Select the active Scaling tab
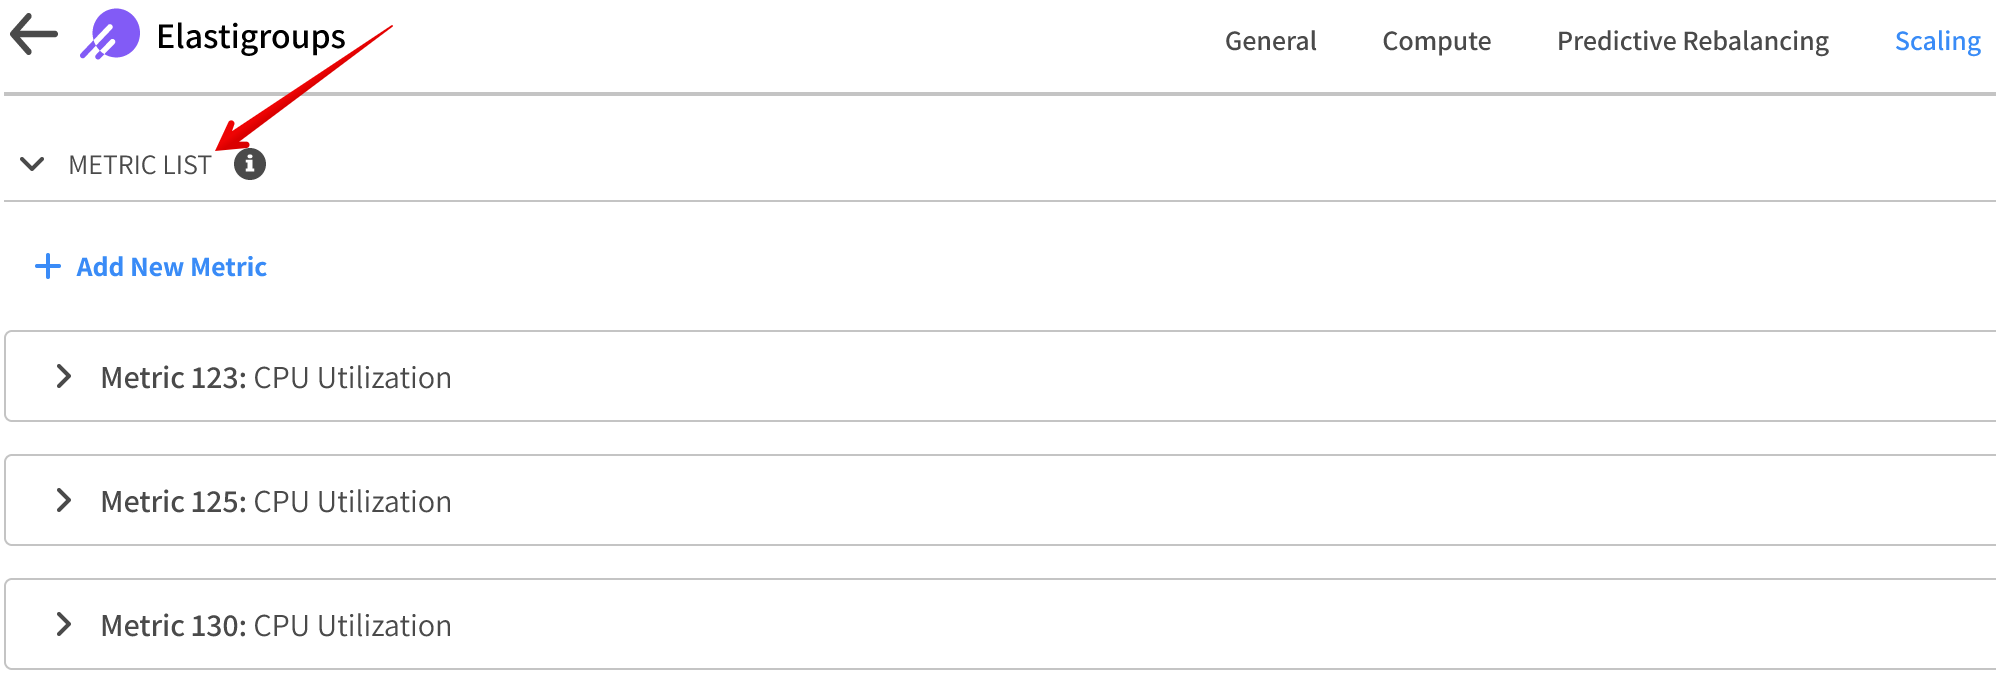 tap(1937, 41)
